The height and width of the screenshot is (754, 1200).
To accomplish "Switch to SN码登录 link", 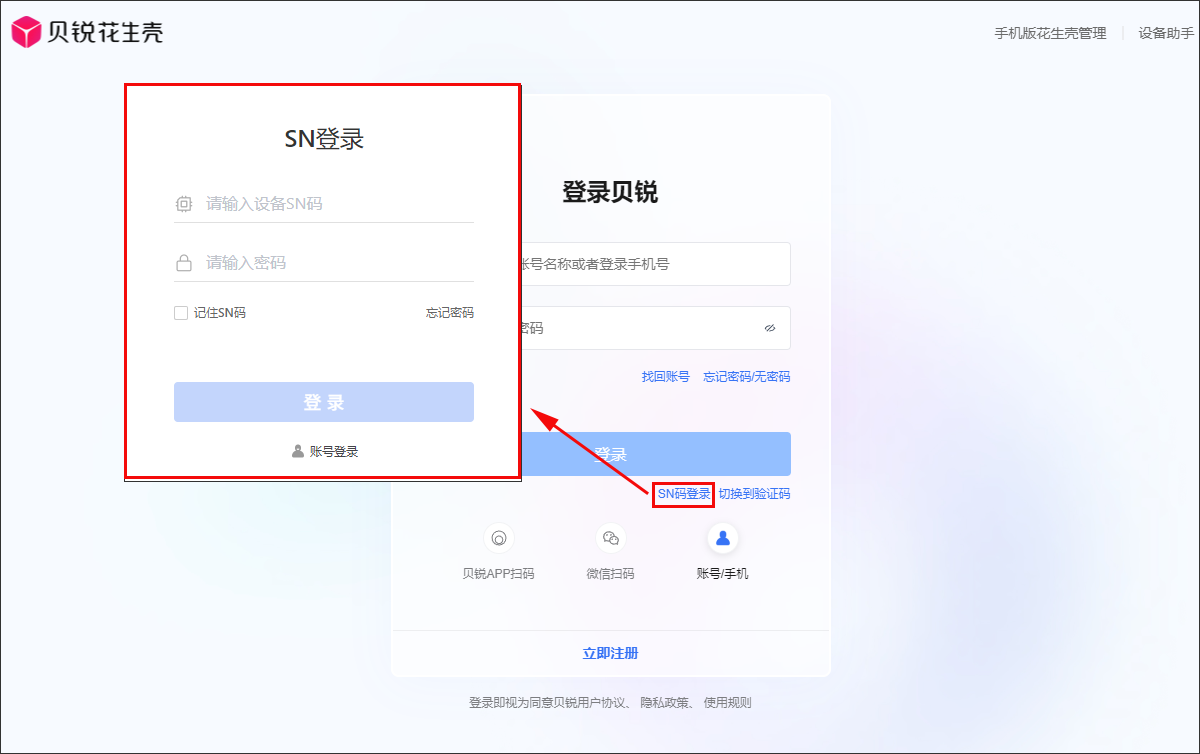I will pos(683,494).
